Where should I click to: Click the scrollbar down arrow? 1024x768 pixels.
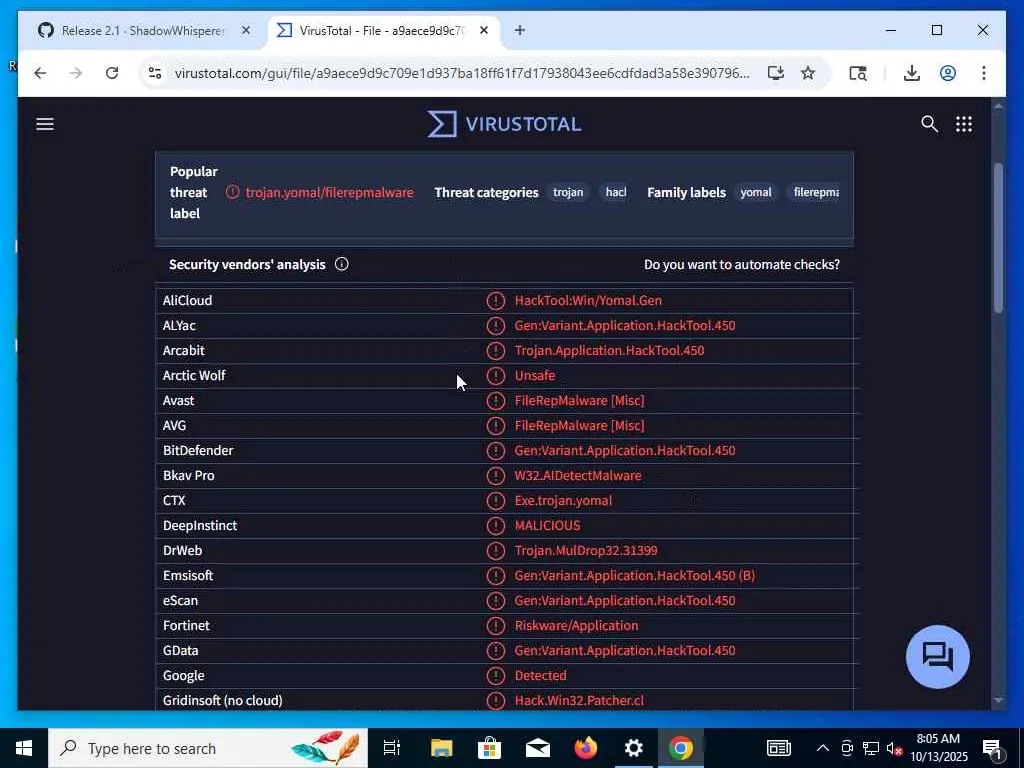coord(998,700)
